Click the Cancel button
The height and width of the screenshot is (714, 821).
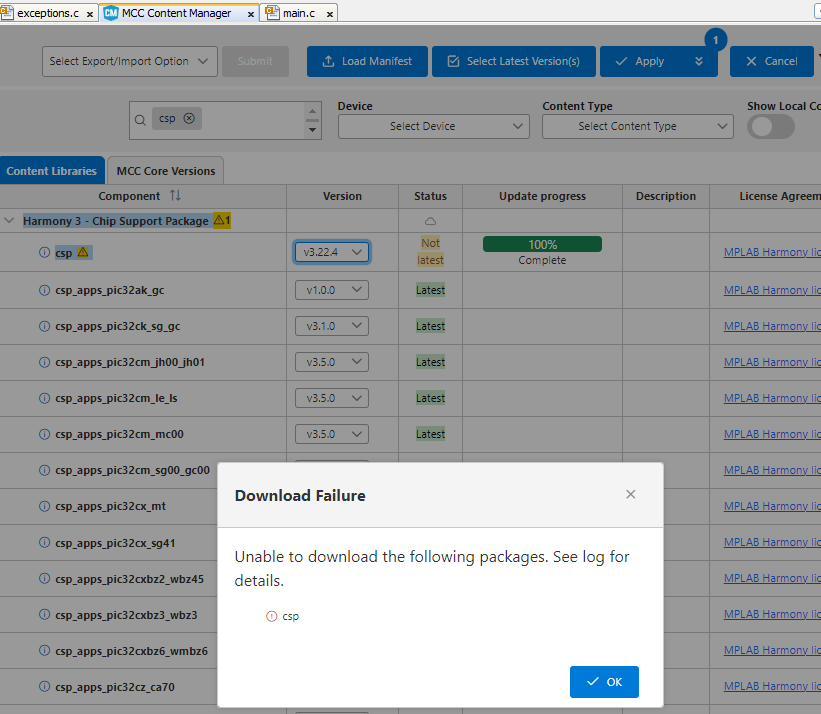tap(772, 61)
